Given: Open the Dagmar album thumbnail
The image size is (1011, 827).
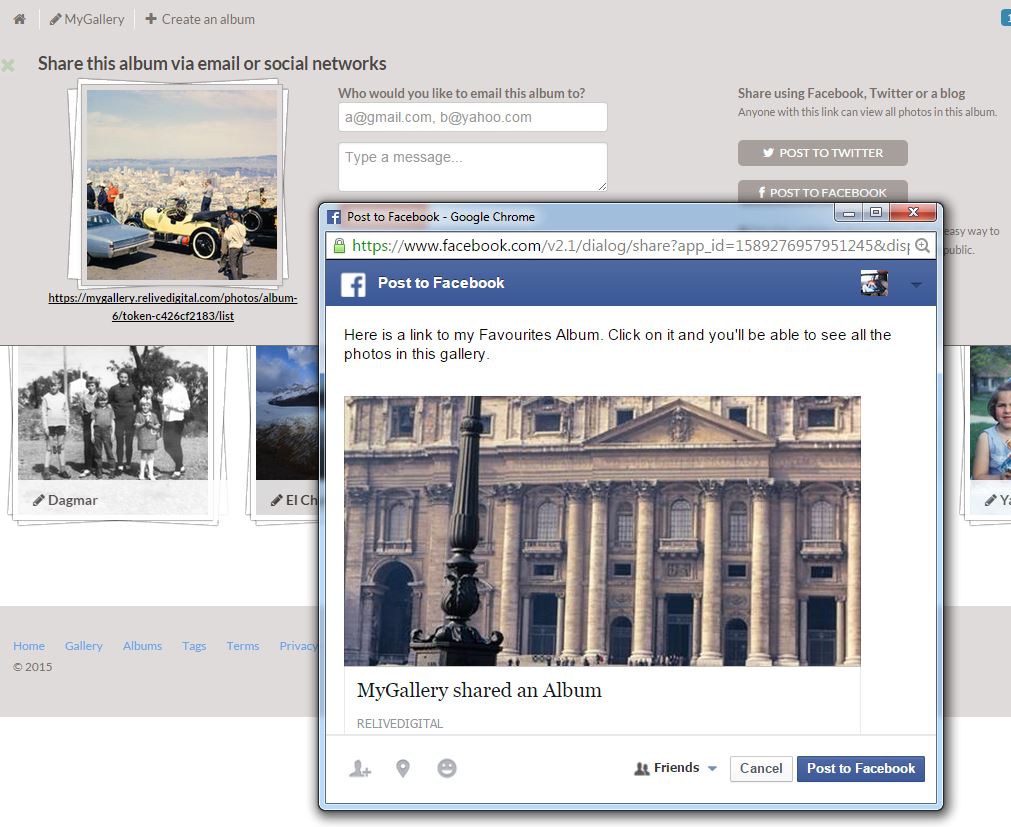Looking at the screenshot, I should pyautogui.click(x=112, y=415).
